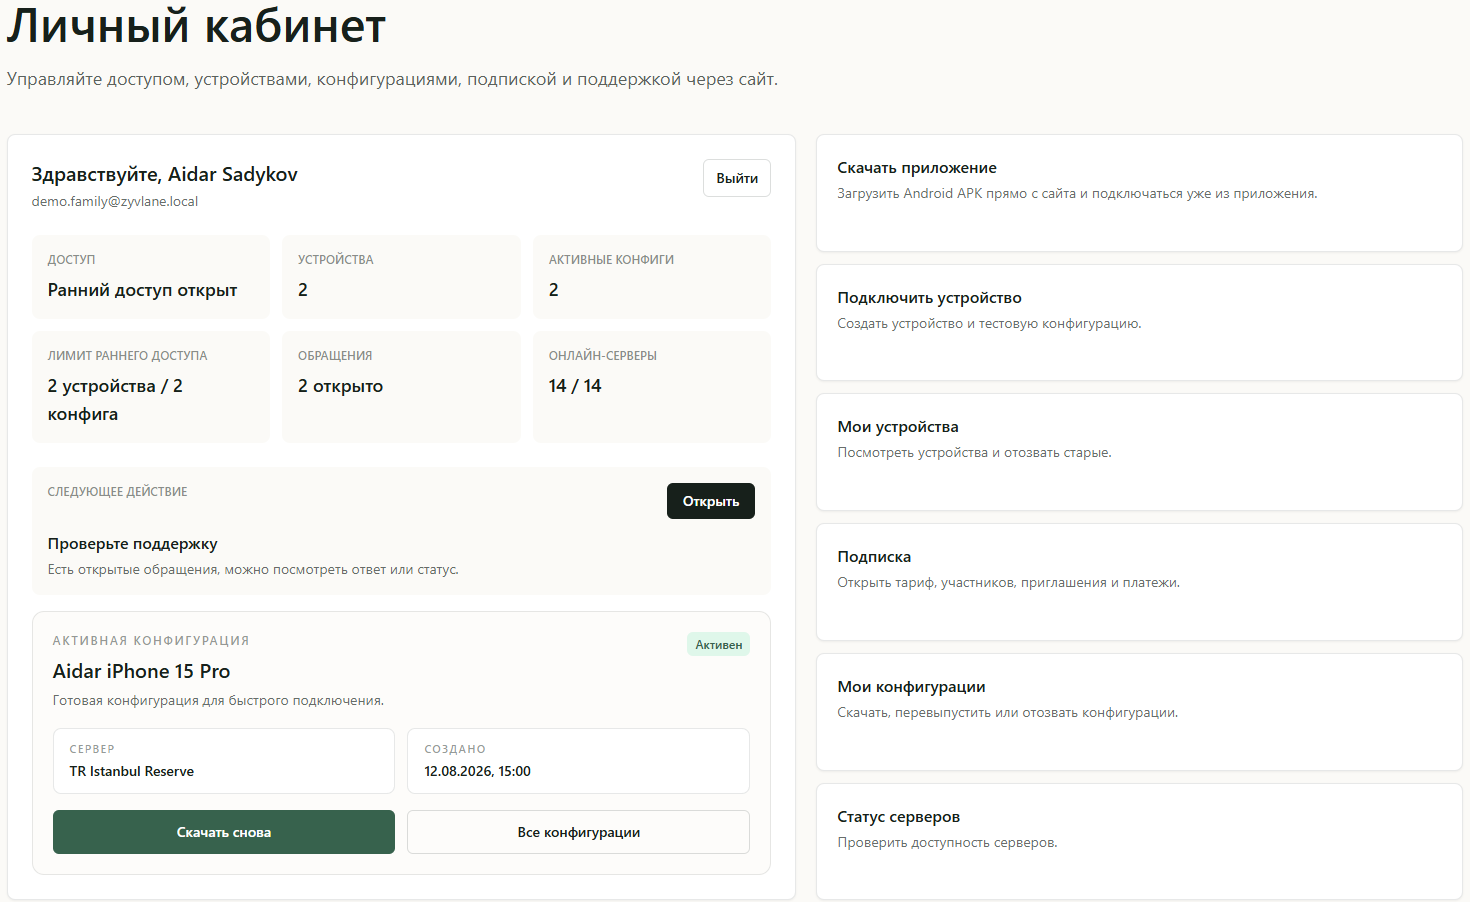Click the Онлайн-серверы tile showing 14 / 14

pos(652,387)
